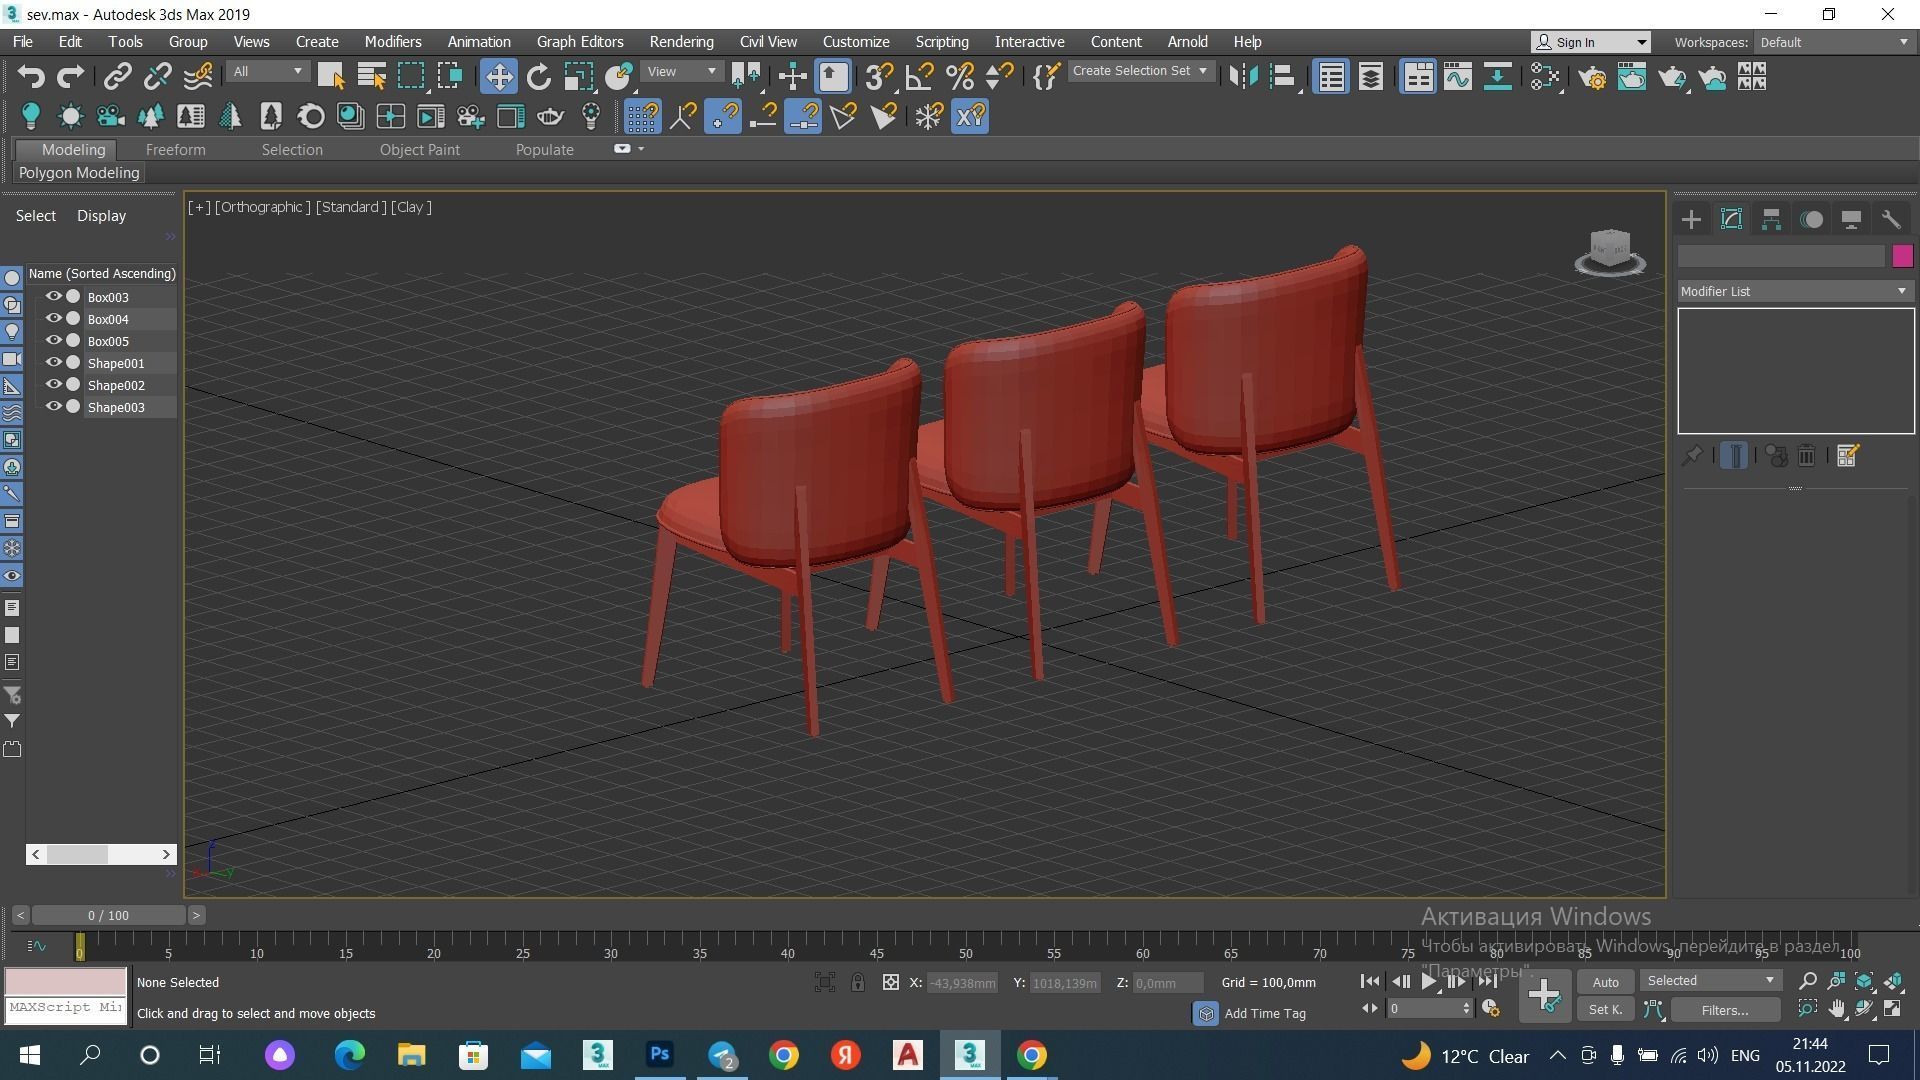Expand the ribbon minimize options arrow
The height and width of the screenshot is (1080, 1920).
coord(641,149)
